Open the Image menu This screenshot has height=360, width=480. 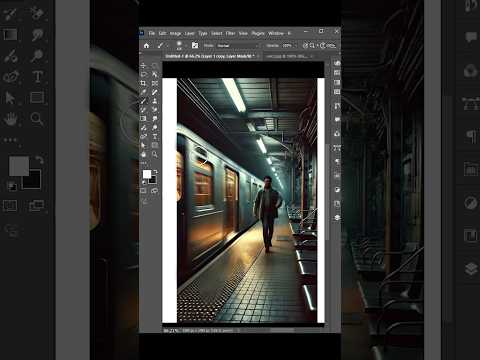[175, 33]
